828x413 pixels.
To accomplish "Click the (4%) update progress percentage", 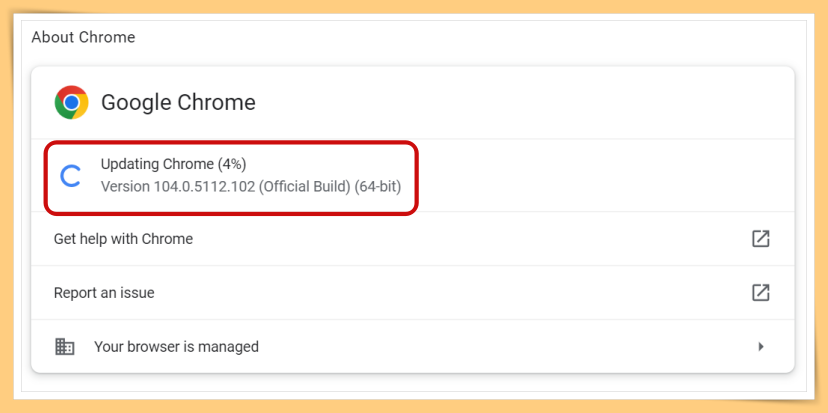I will point(232,165).
